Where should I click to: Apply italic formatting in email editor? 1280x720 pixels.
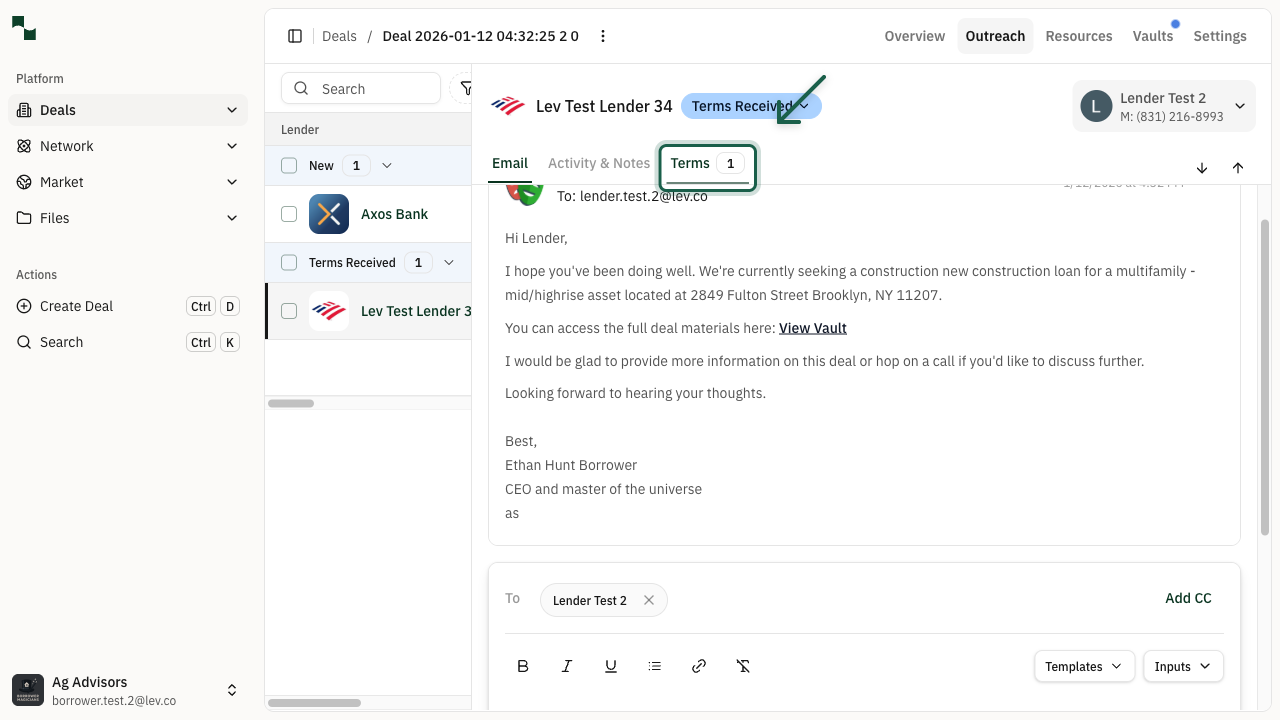(567, 666)
